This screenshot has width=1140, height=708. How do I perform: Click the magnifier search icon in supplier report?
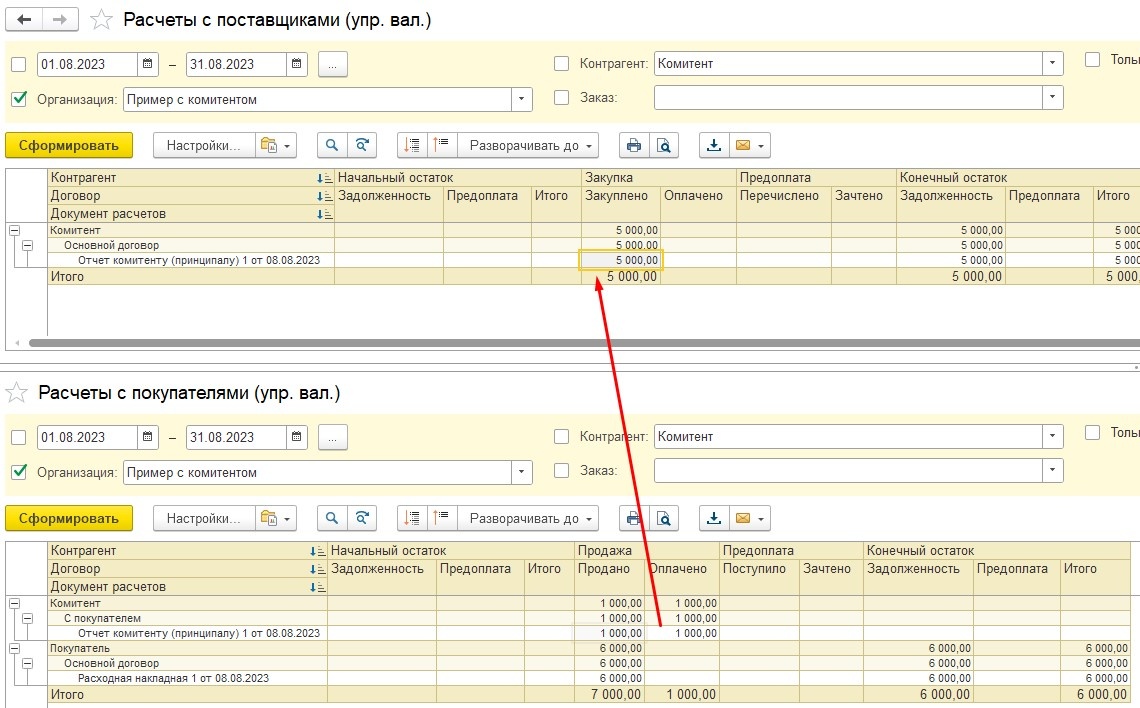[x=332, y=145]
